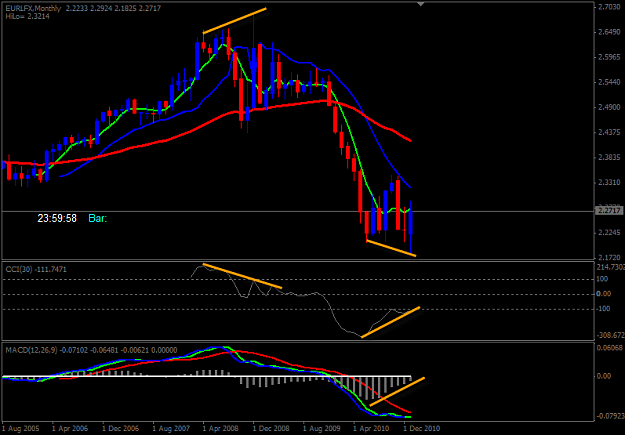Click the 2.4900 price axis value
This screenshot has width=625, height=435.
point(608,107)
